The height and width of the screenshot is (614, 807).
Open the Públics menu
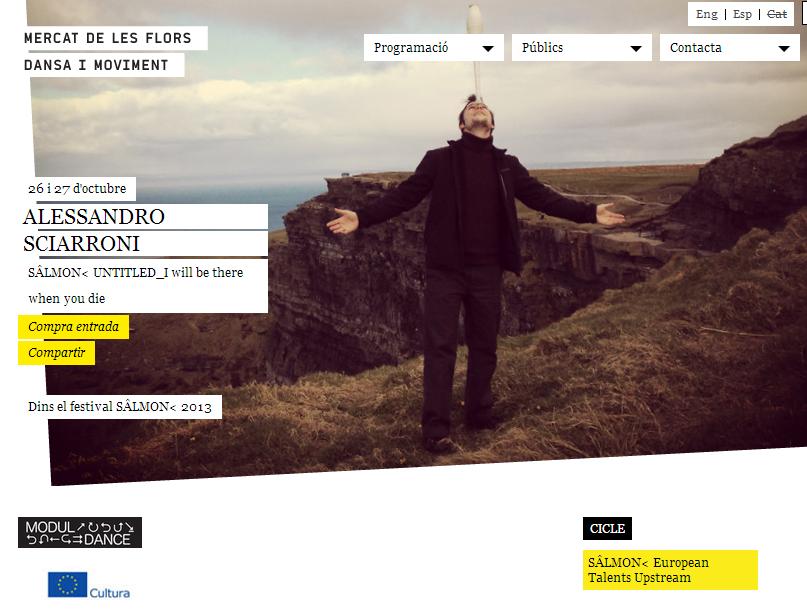(x=582, y=48)
